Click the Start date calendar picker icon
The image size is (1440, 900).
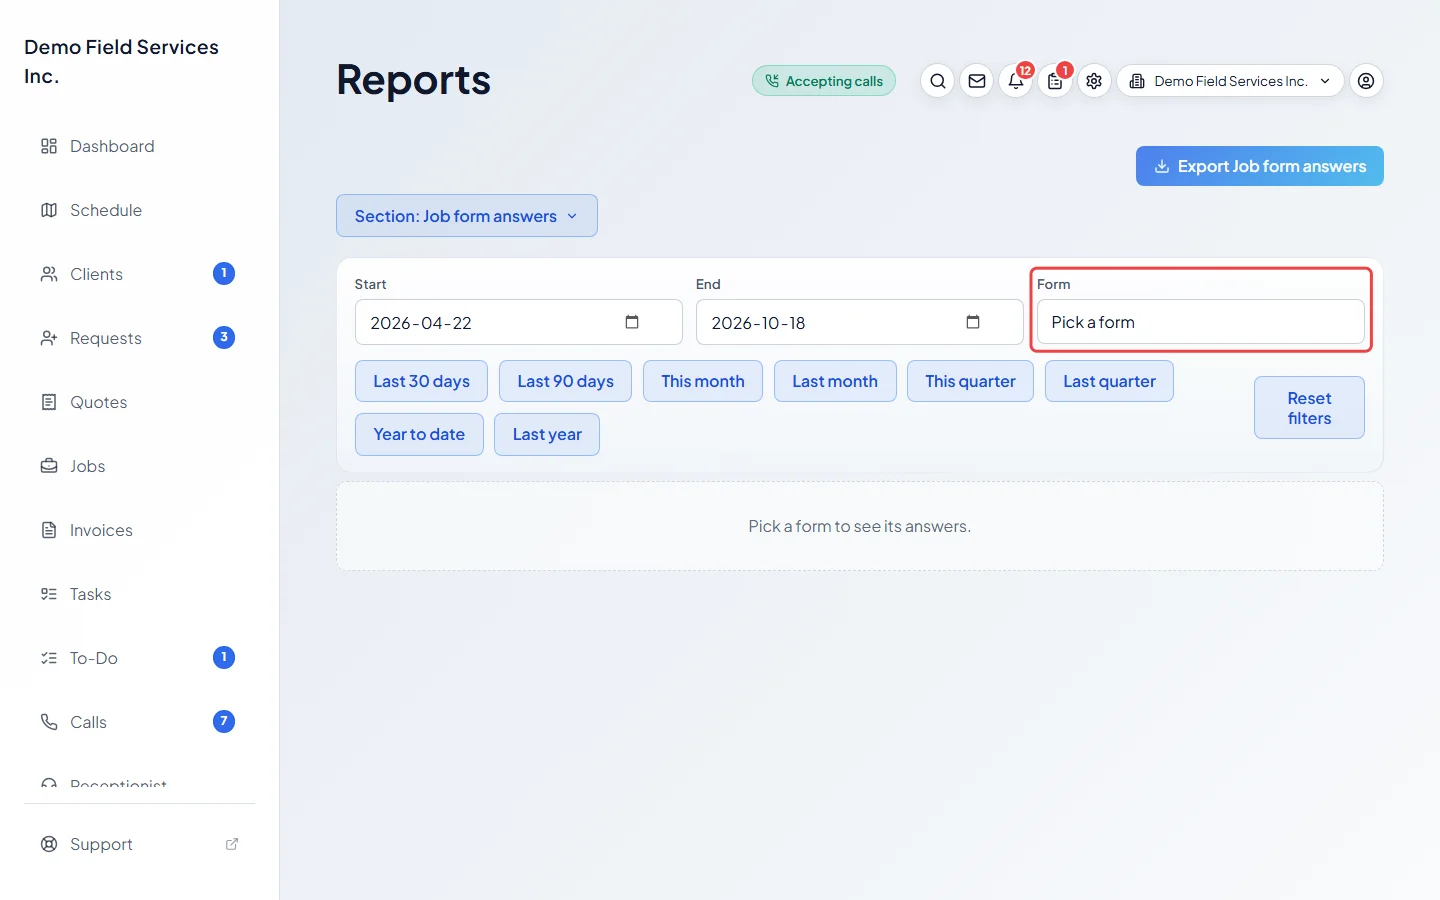(x=632, y=322)
